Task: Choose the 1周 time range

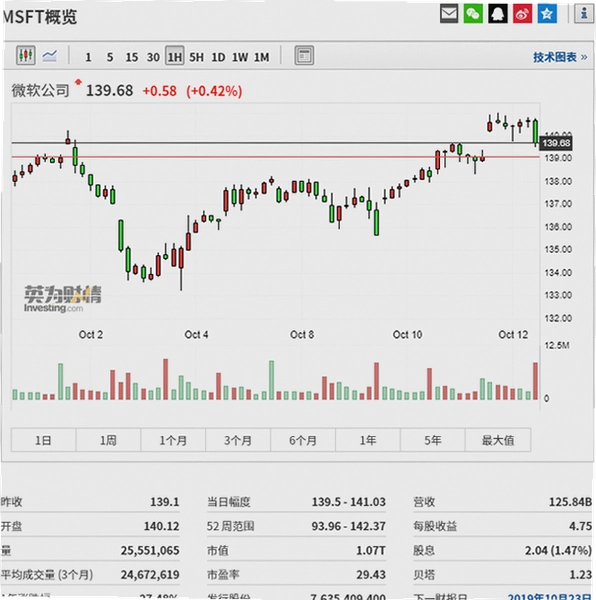Action: coord(108,440)
